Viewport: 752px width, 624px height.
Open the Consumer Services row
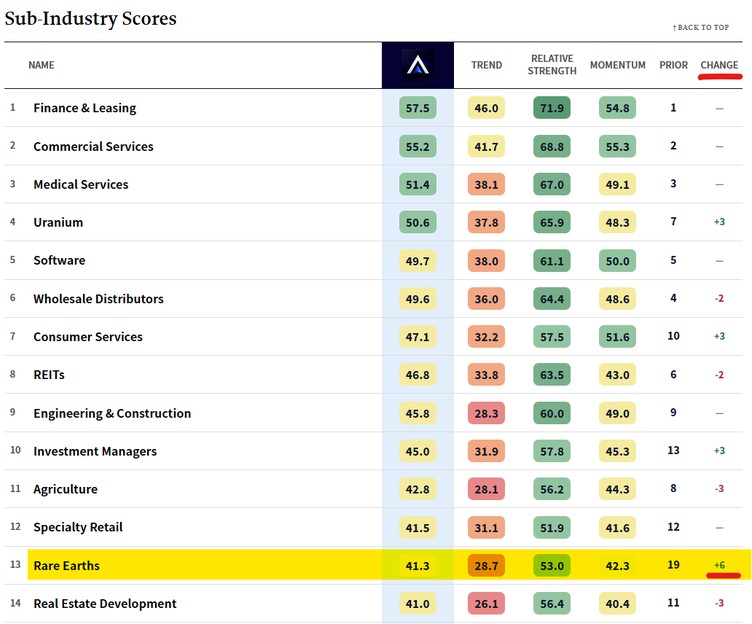(x=373, y=337)
